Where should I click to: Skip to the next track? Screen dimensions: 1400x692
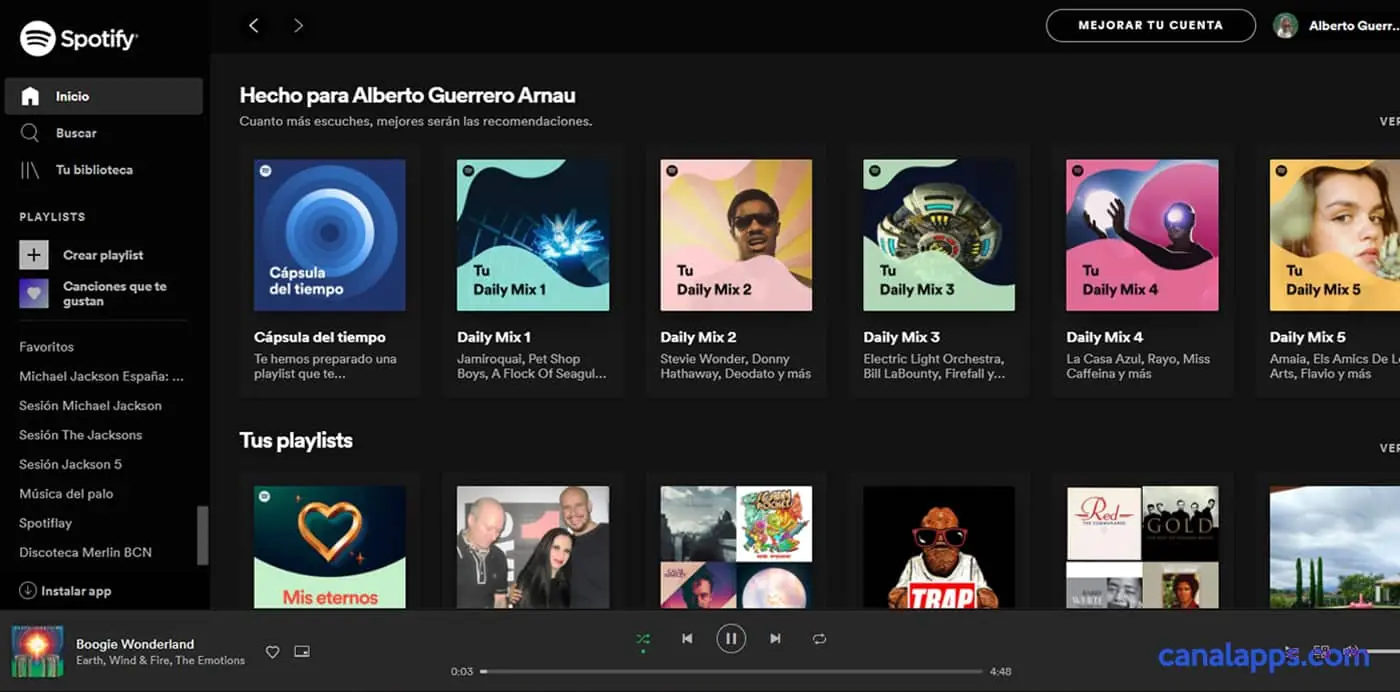(775, 638)
